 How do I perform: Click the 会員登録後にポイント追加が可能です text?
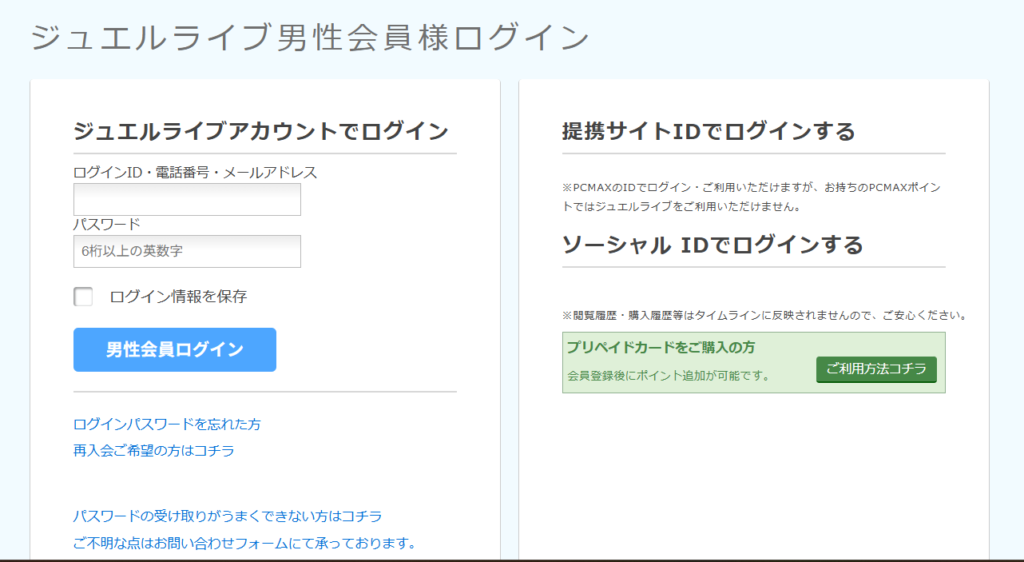coord(668,376)
